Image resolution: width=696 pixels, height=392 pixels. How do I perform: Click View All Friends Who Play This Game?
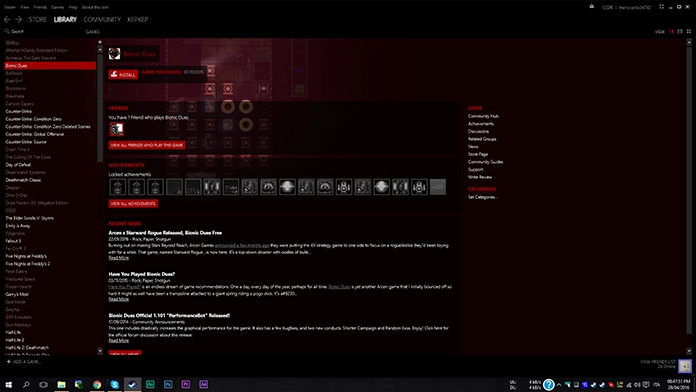pos(147,145)
